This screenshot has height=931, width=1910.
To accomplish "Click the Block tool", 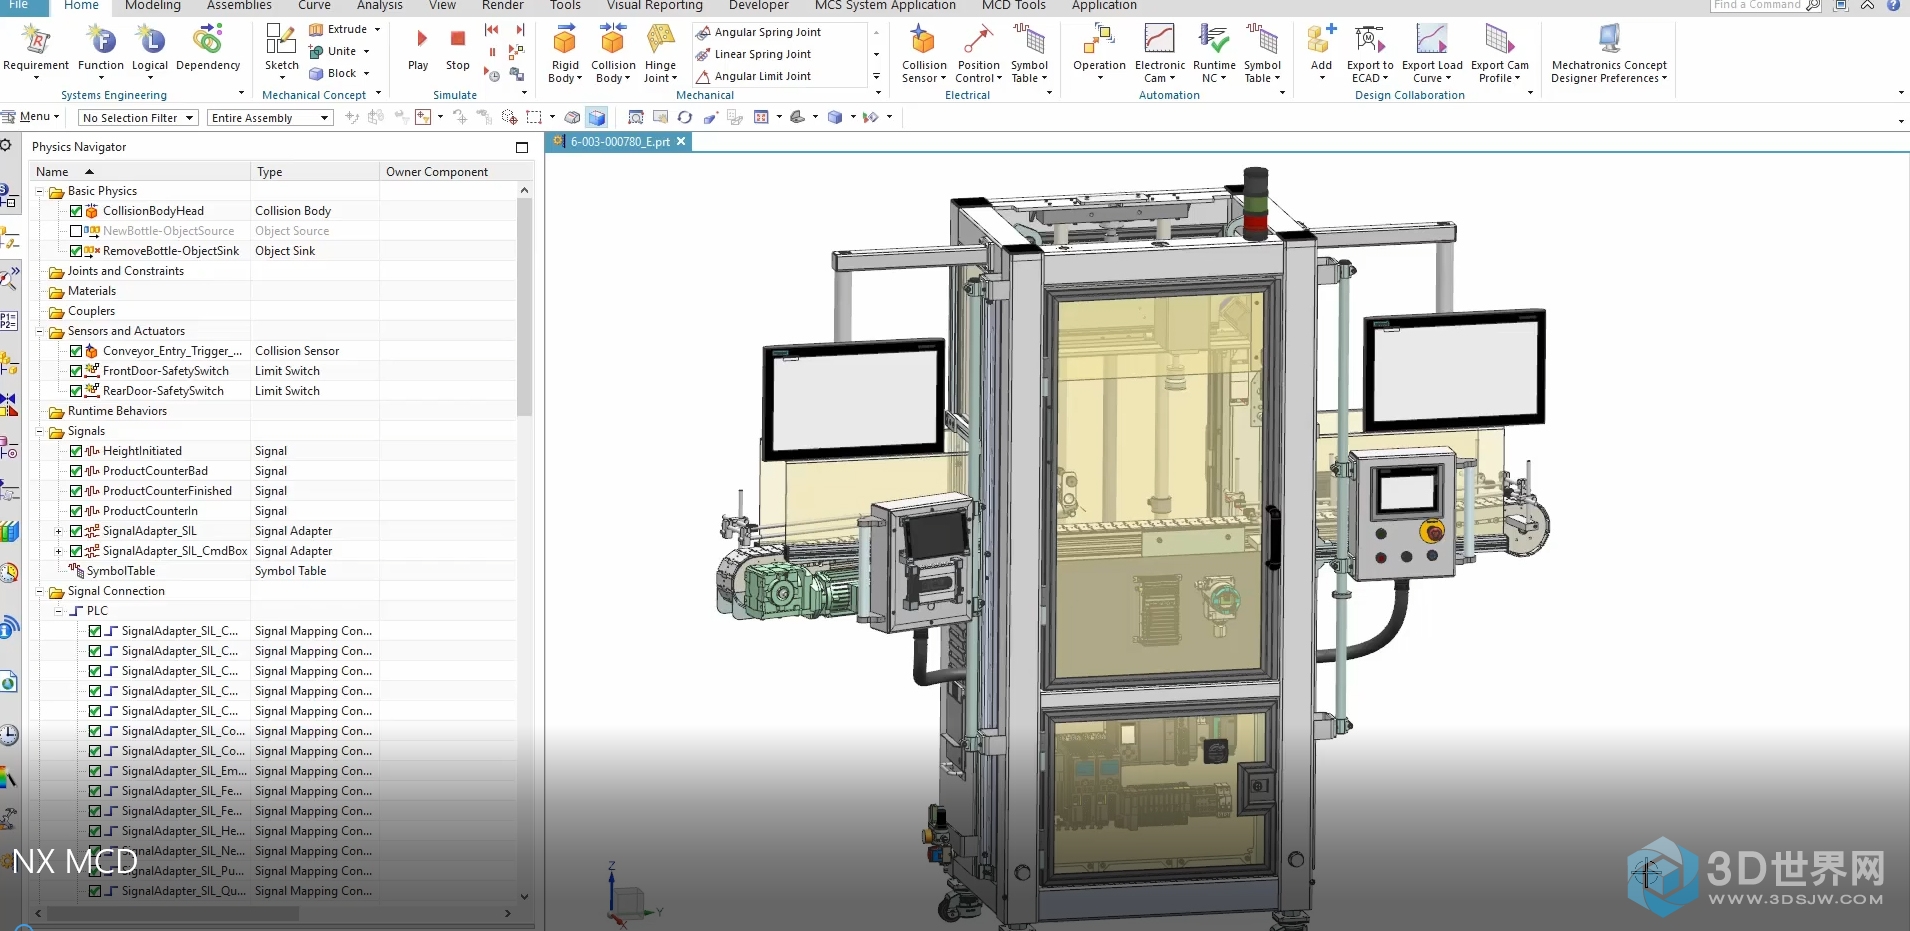I will (333, 73).
